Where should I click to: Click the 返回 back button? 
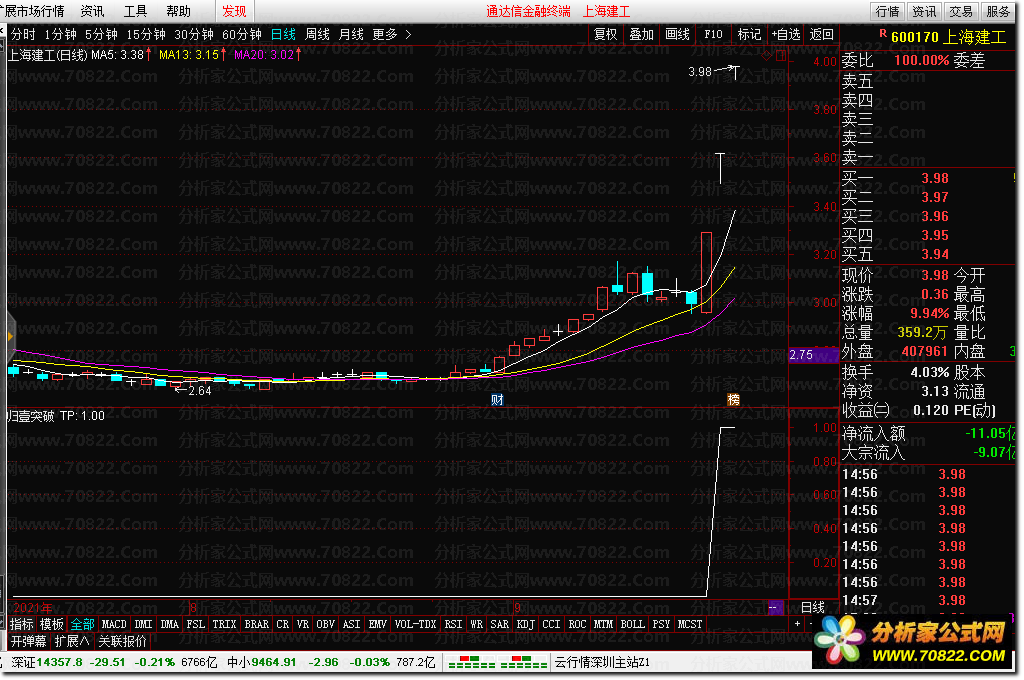822,35
